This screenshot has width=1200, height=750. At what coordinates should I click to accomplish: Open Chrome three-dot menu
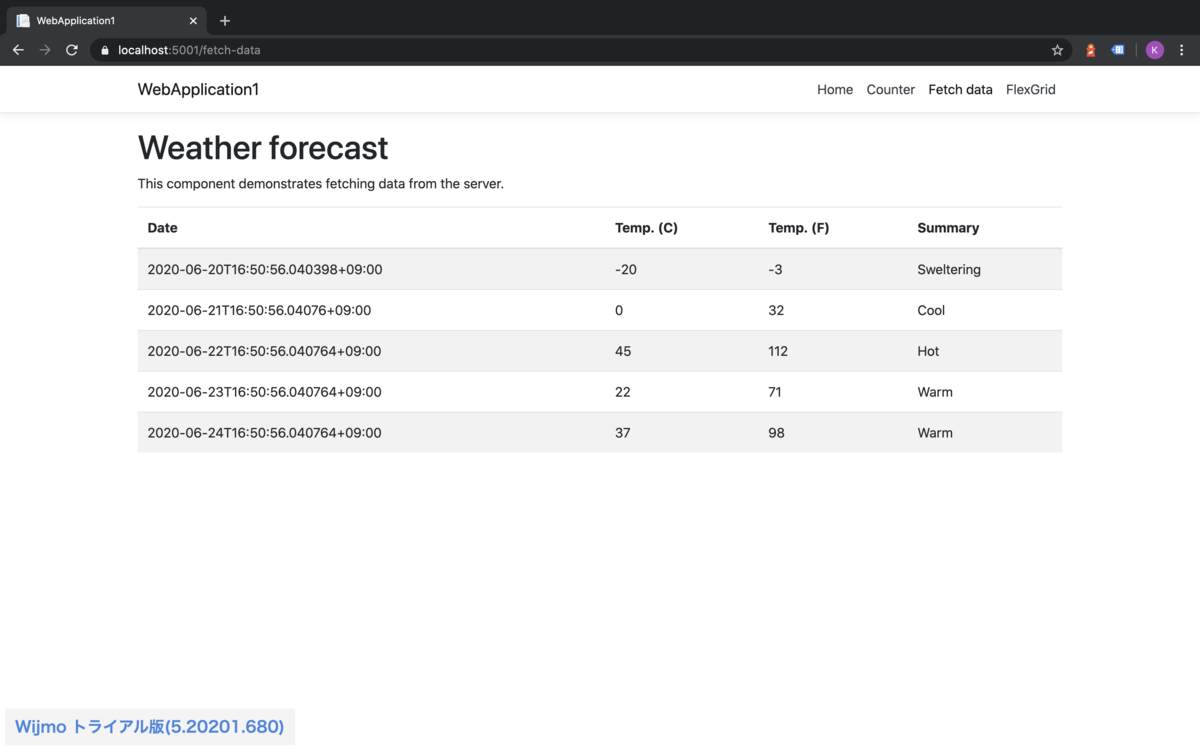point(1182,50)
